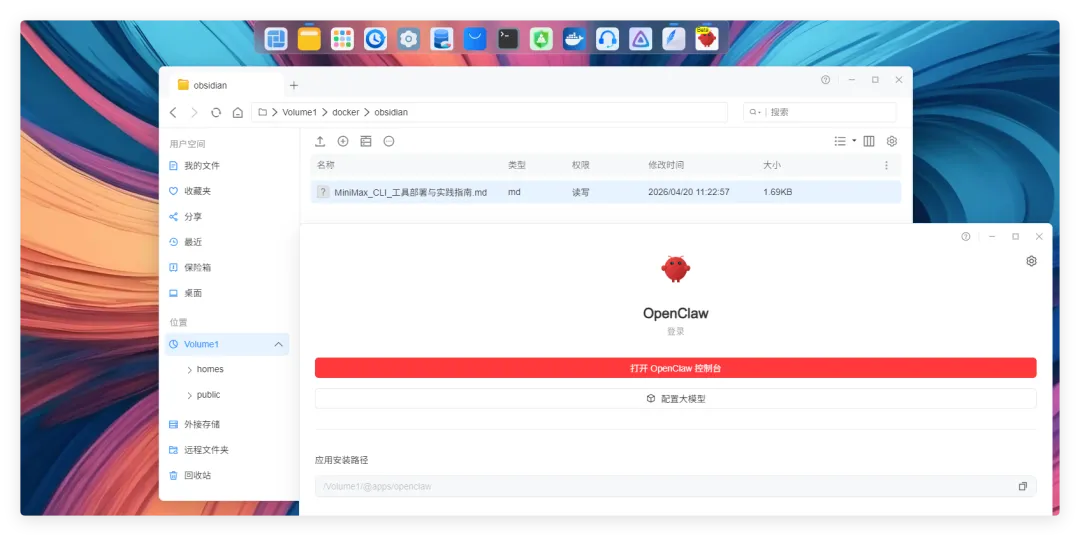1080x536 pixels.
Task: Go to the home folder icon
Action: tap(238, 112)
